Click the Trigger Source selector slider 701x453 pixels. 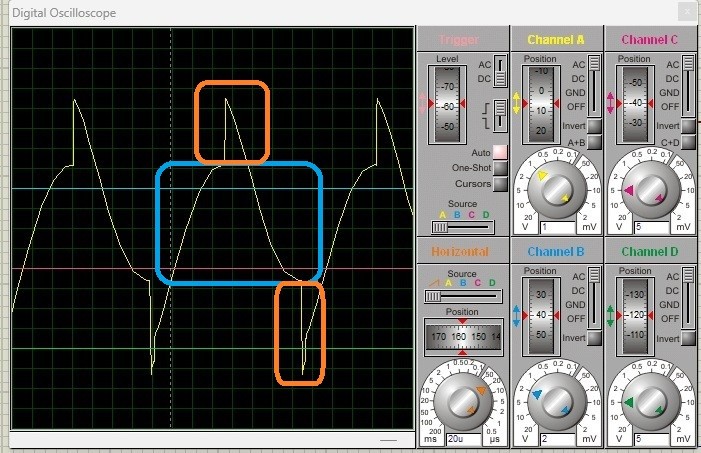[463, 227]
